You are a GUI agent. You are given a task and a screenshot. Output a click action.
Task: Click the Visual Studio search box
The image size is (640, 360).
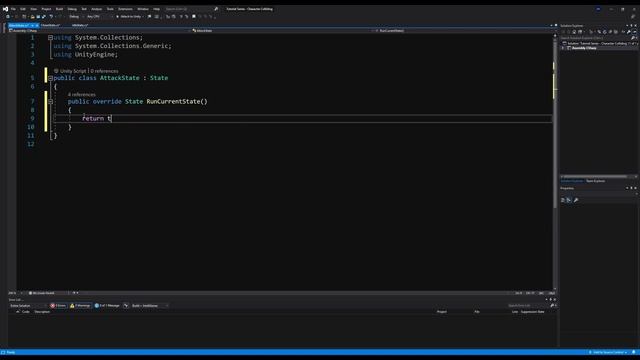coord(192,9)
